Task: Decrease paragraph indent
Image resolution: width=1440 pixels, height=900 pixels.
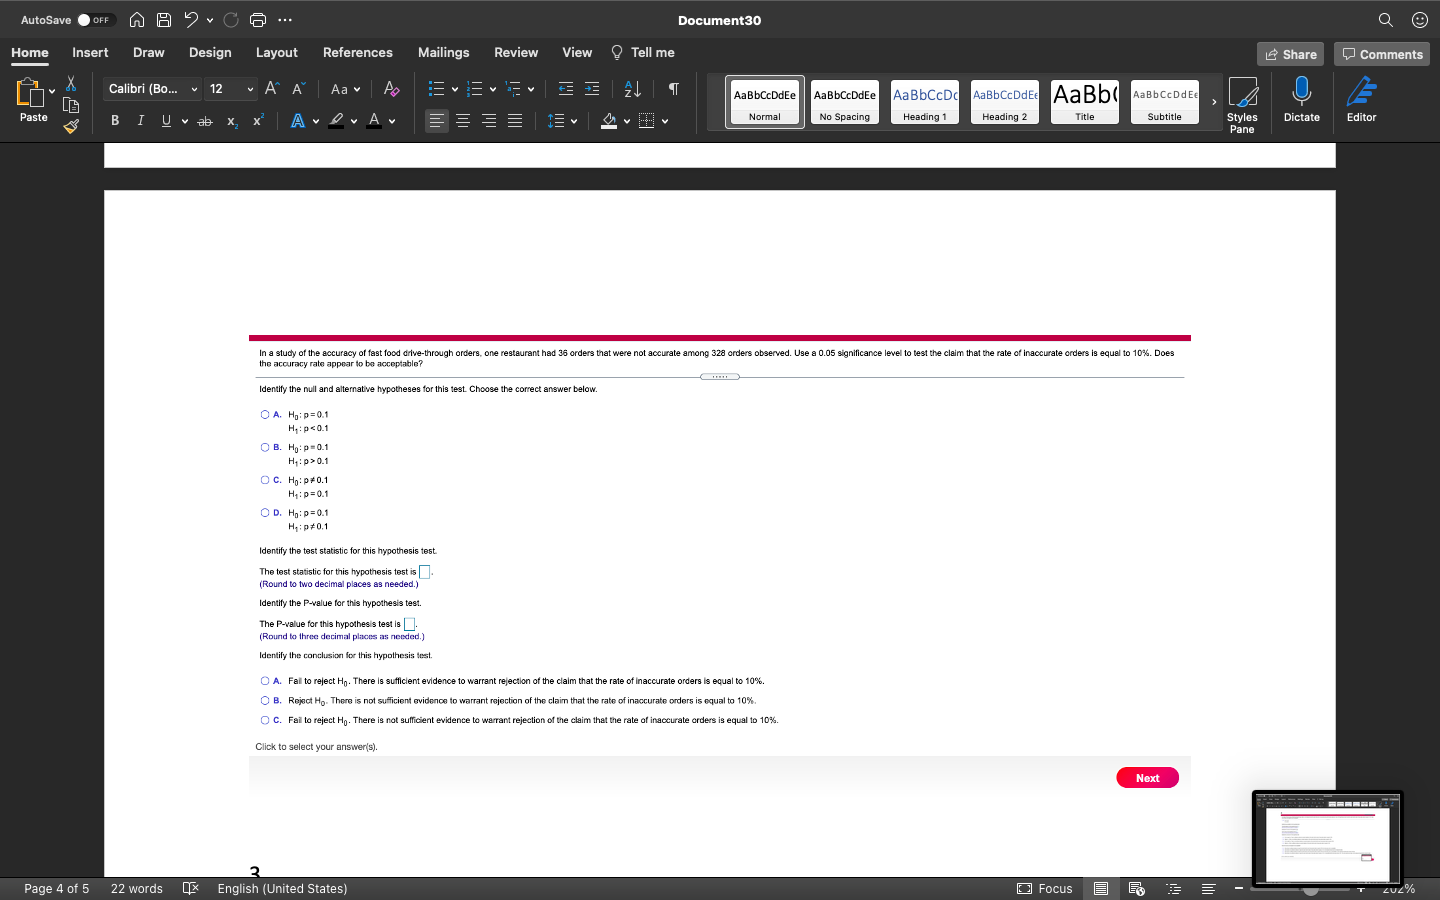Action: 566,89
